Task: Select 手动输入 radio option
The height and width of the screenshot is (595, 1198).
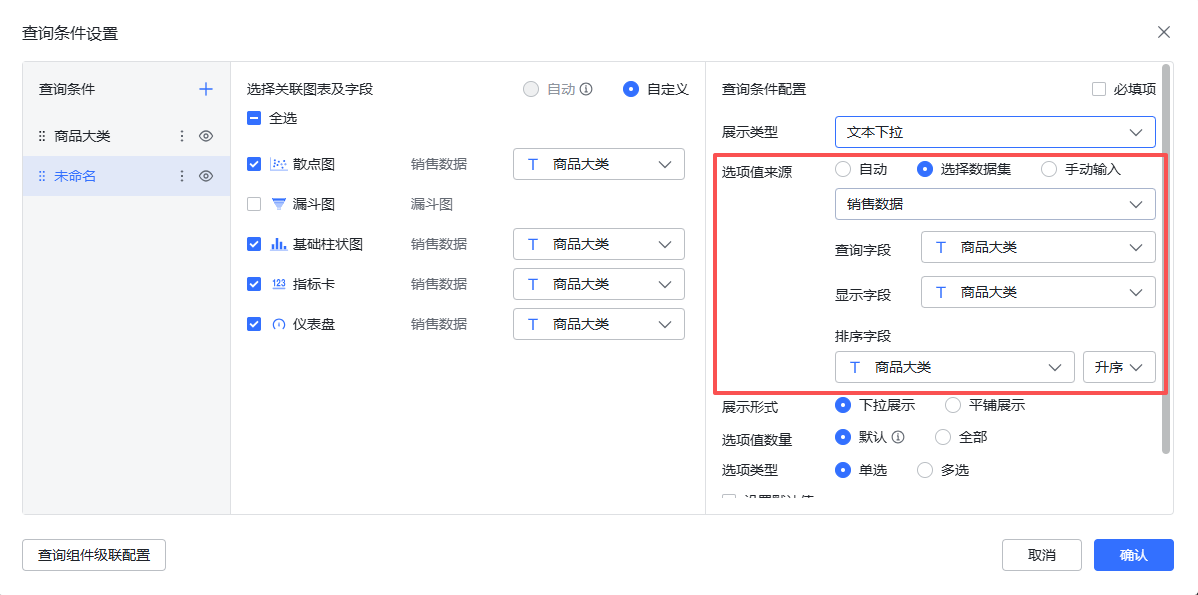Action: point(1048,169)
